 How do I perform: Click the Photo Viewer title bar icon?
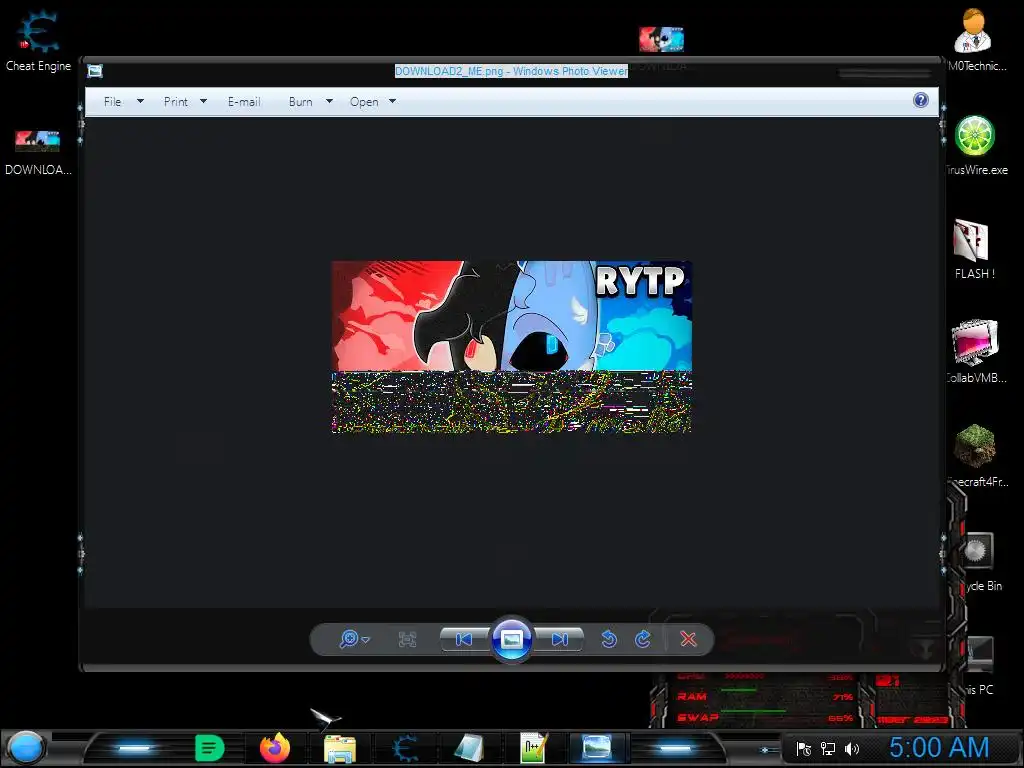coord(95,71)
